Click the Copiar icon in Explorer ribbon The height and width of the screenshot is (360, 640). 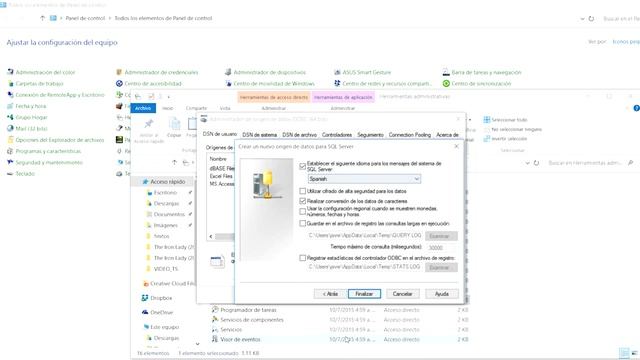(x=174, y=123)
